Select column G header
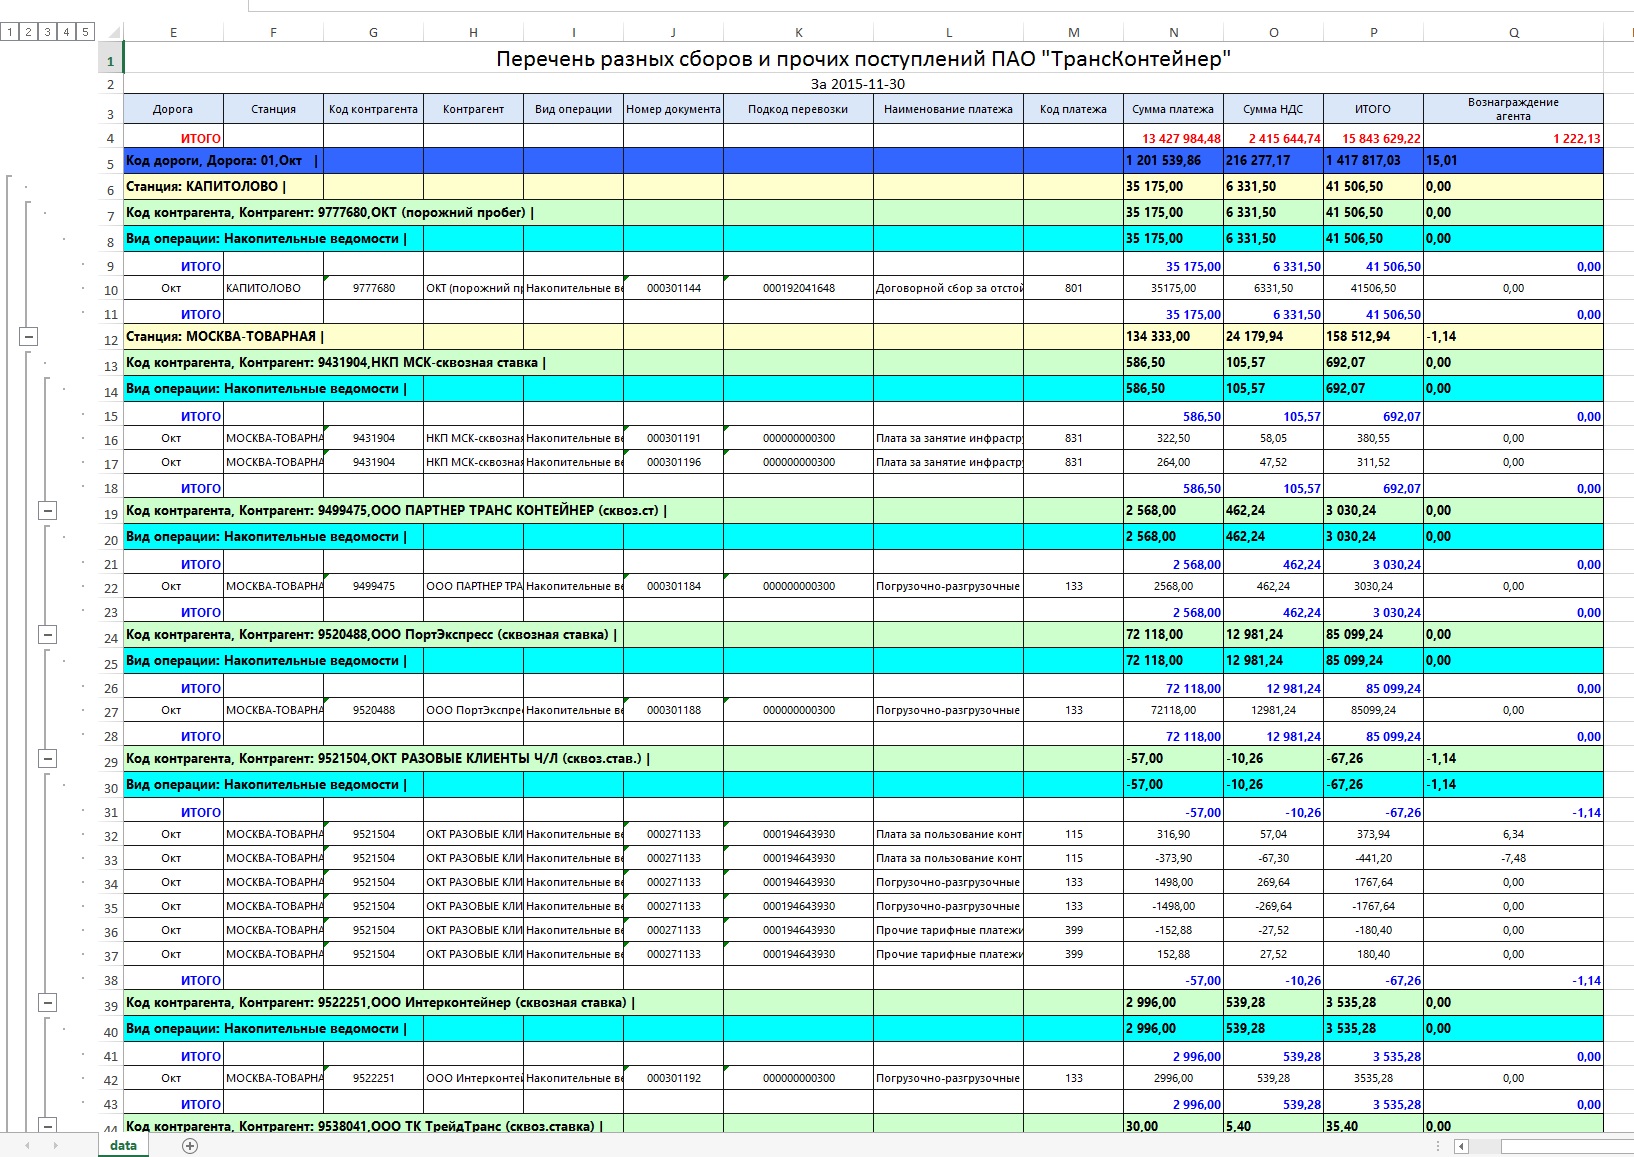 click(373, 32)
